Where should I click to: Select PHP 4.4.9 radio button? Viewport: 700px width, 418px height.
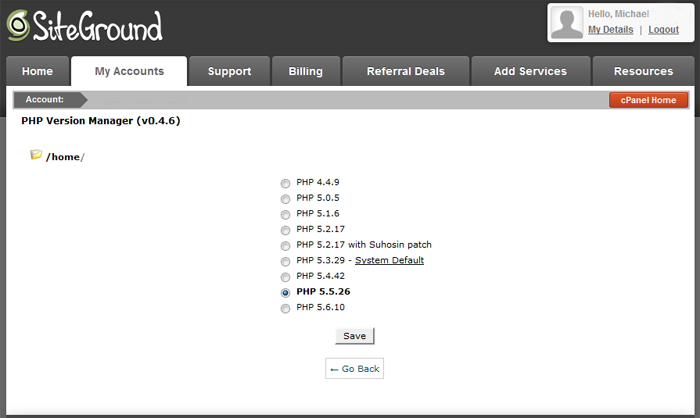pyautogui.click(x=285, y=183)
